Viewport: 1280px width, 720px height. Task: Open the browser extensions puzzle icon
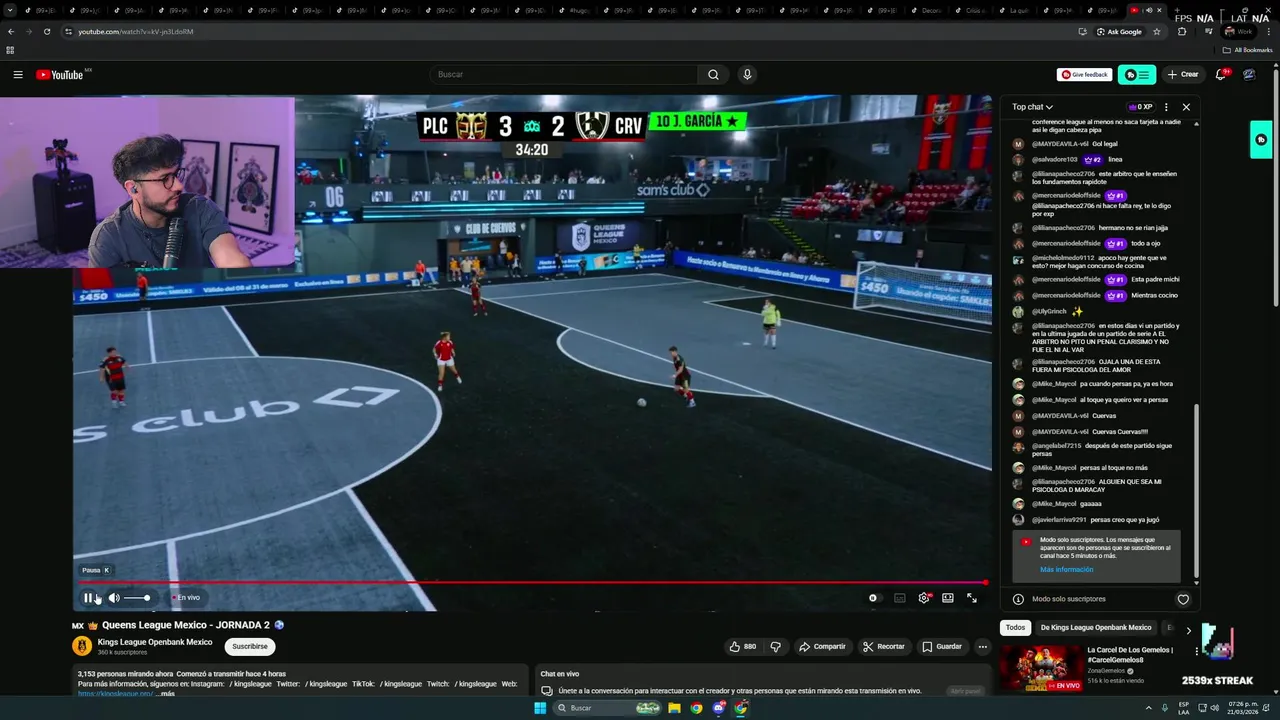pyautogui.click(x=1182, y=32)
